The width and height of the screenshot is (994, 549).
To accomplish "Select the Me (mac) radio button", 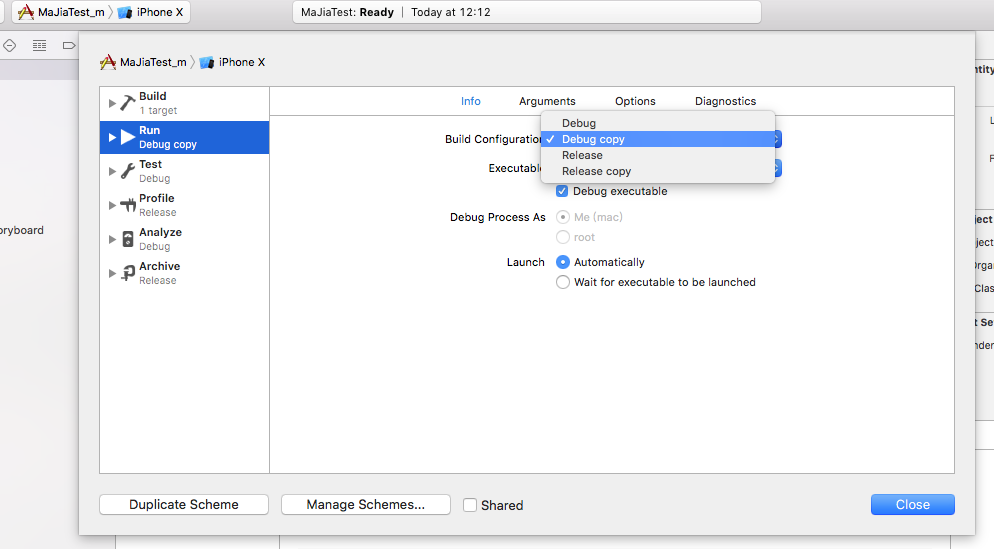I will coord(562,217).
